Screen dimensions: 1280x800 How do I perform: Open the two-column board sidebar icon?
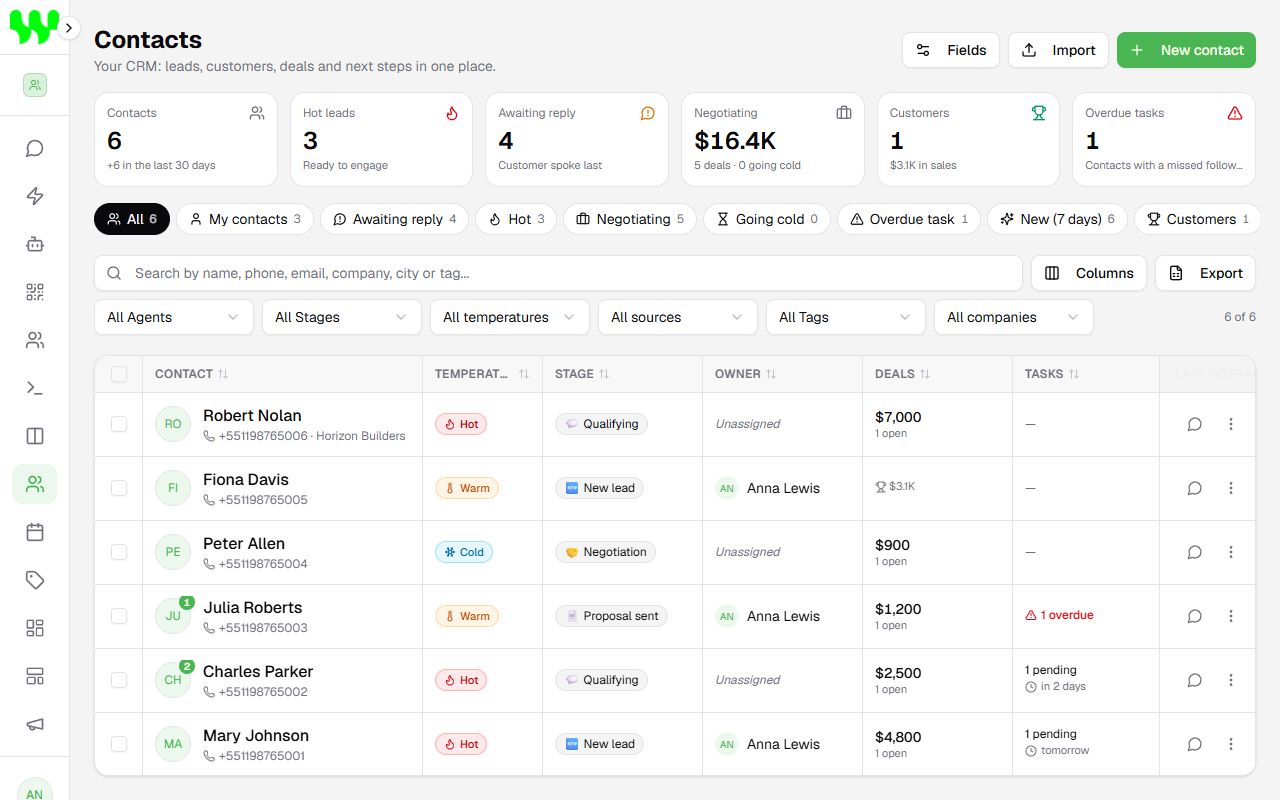(35, 436)
